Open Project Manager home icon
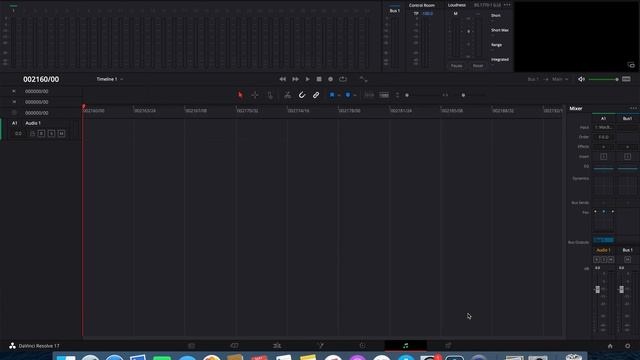The image size is (640, 360). click(610, 346)
